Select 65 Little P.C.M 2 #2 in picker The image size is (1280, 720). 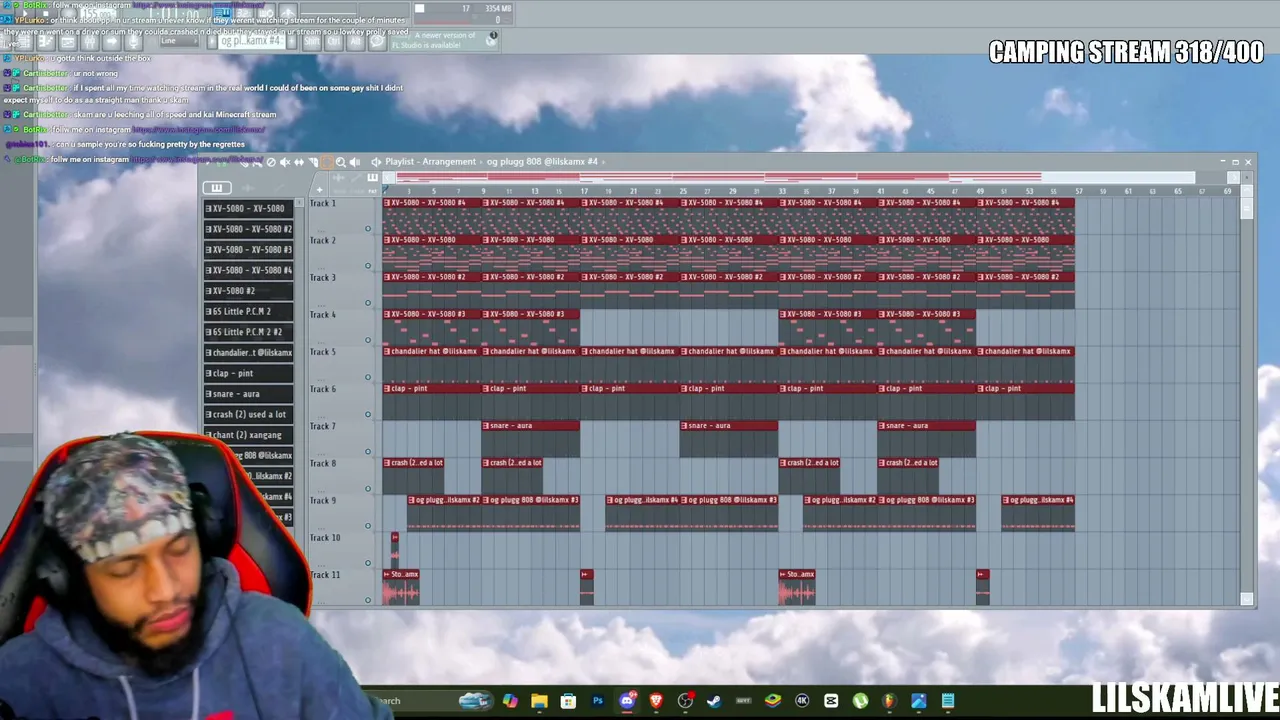(x=249, y=332)
